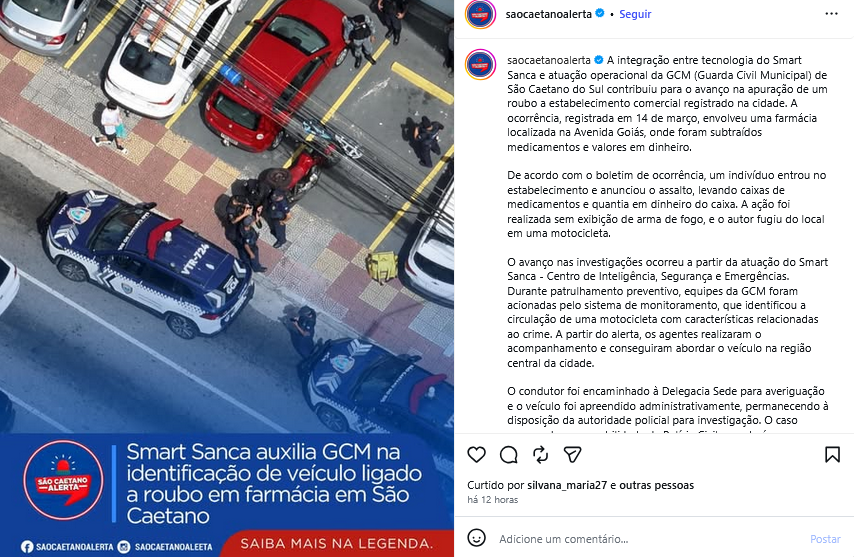
Task: Open silvana_maria27 profile link
Action: pyautogui.click(x=567, y=485)
